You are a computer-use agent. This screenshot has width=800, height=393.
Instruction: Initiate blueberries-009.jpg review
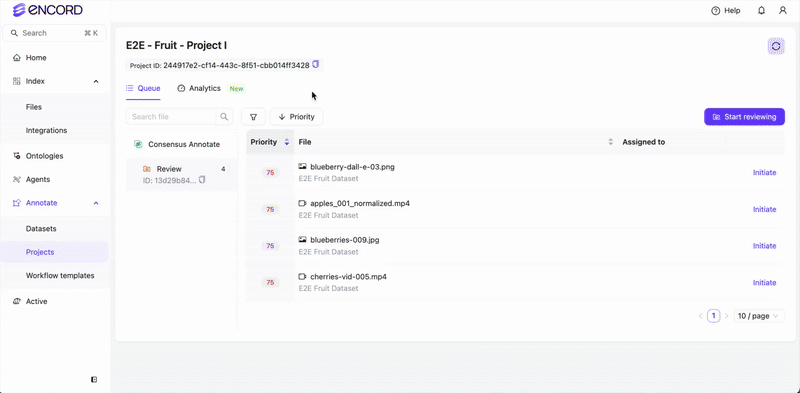click(x=764, y=246)
